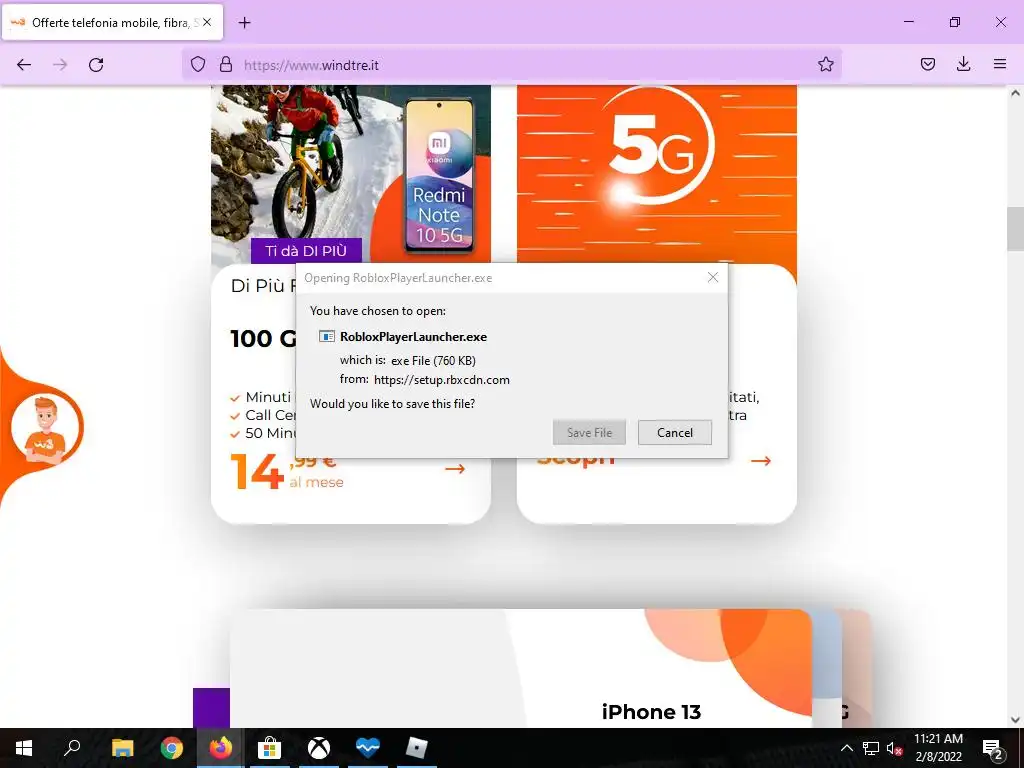1024x768 pixels.
Task: Reload the windtre.it page
Action: coord(96,65)
